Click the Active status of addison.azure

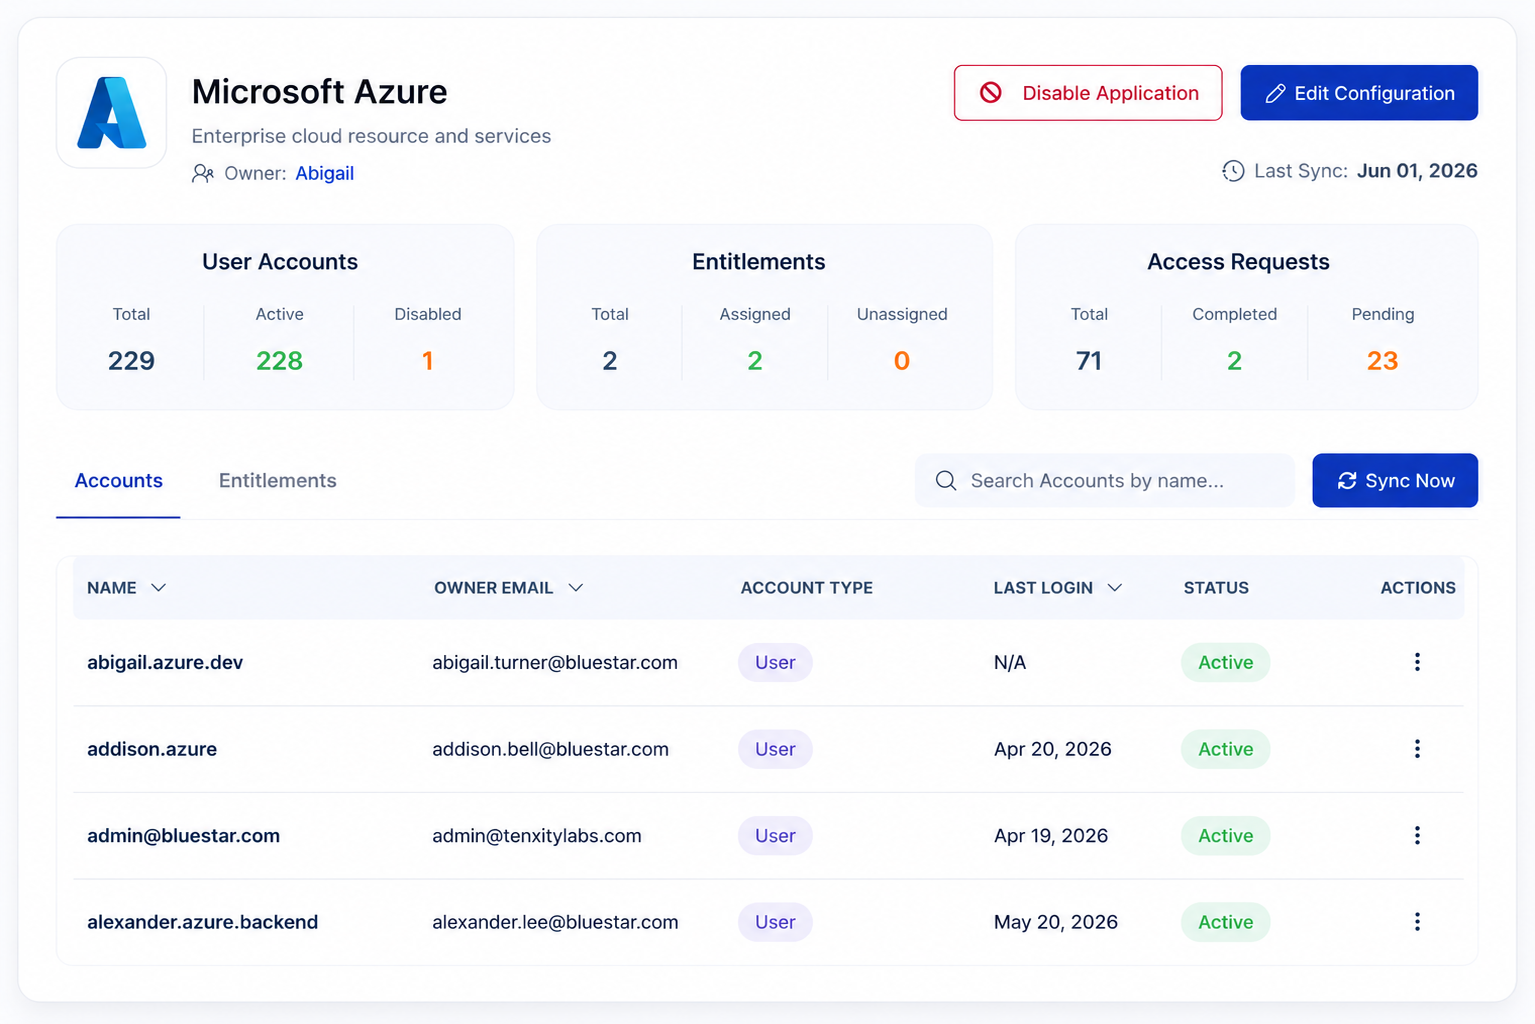point(1226,749)
